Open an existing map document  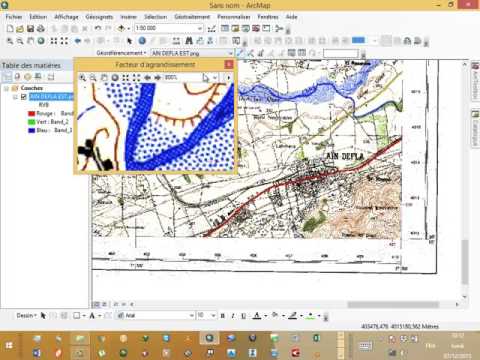pyautogui.click(x=20, y=29)
